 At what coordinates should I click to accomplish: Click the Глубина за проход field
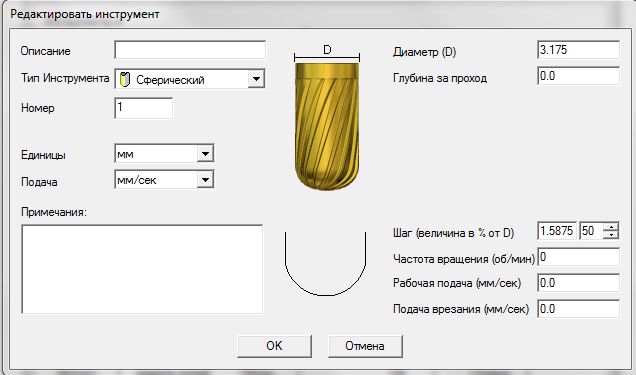click(578, 76)
